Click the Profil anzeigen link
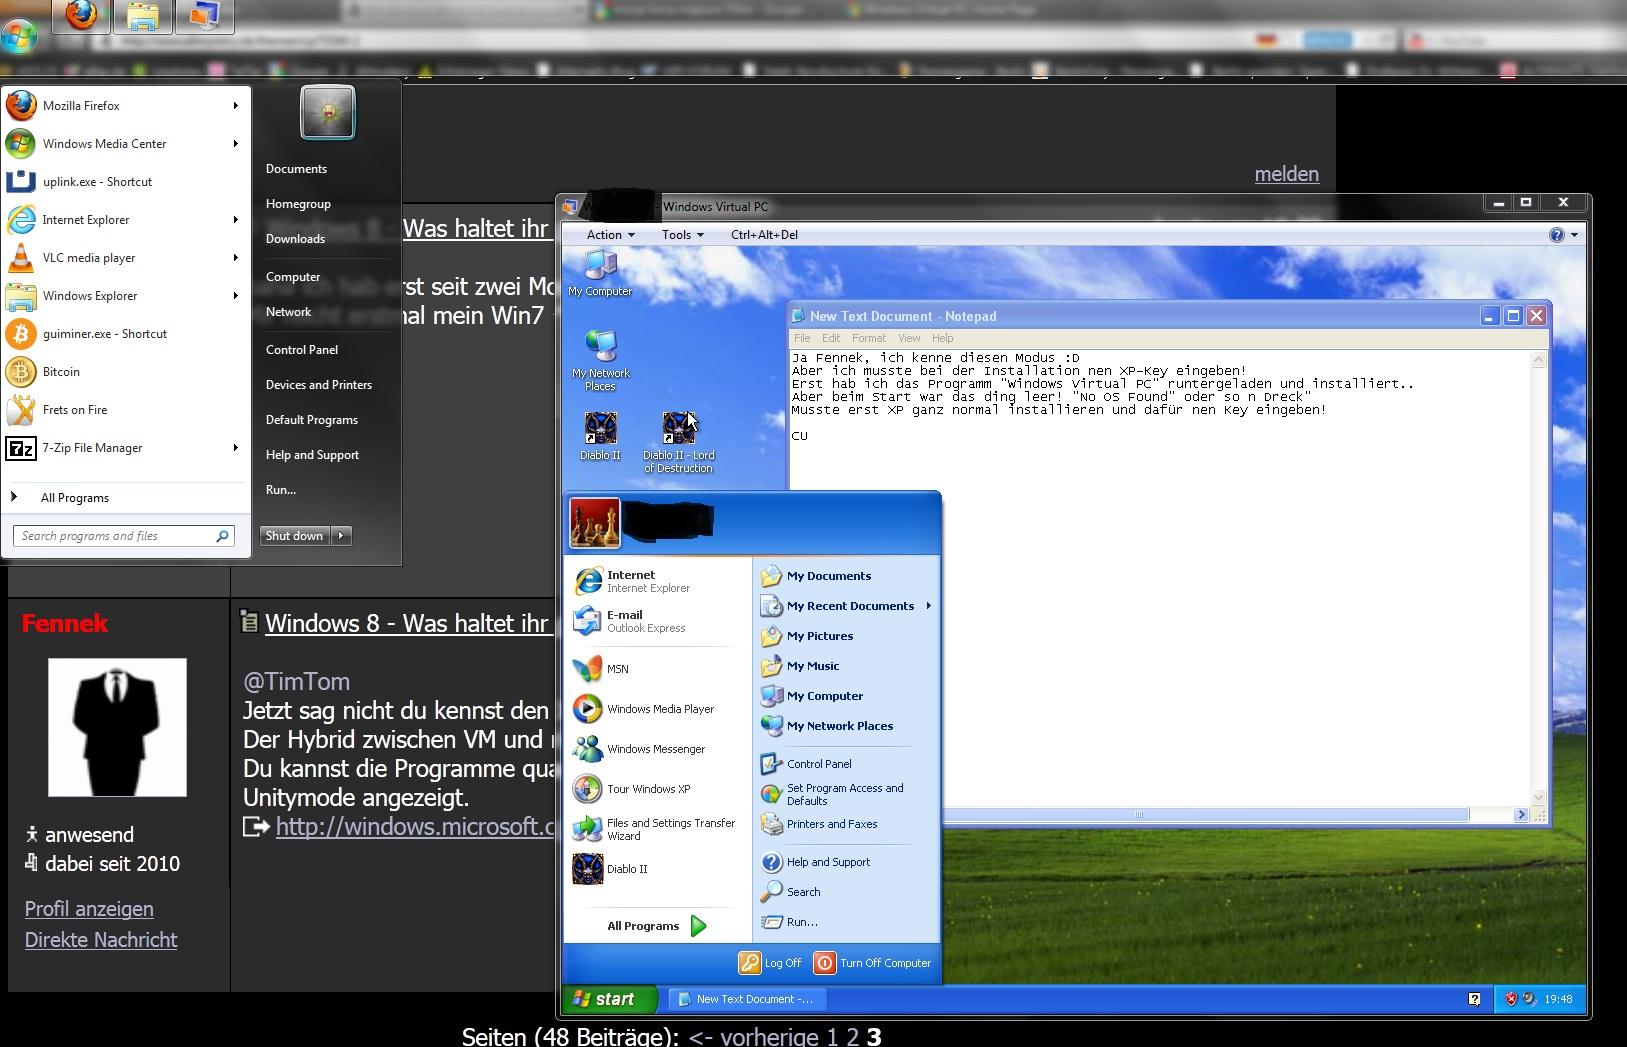This screenshot has height=1047, width=1627. tap(89, 909)
